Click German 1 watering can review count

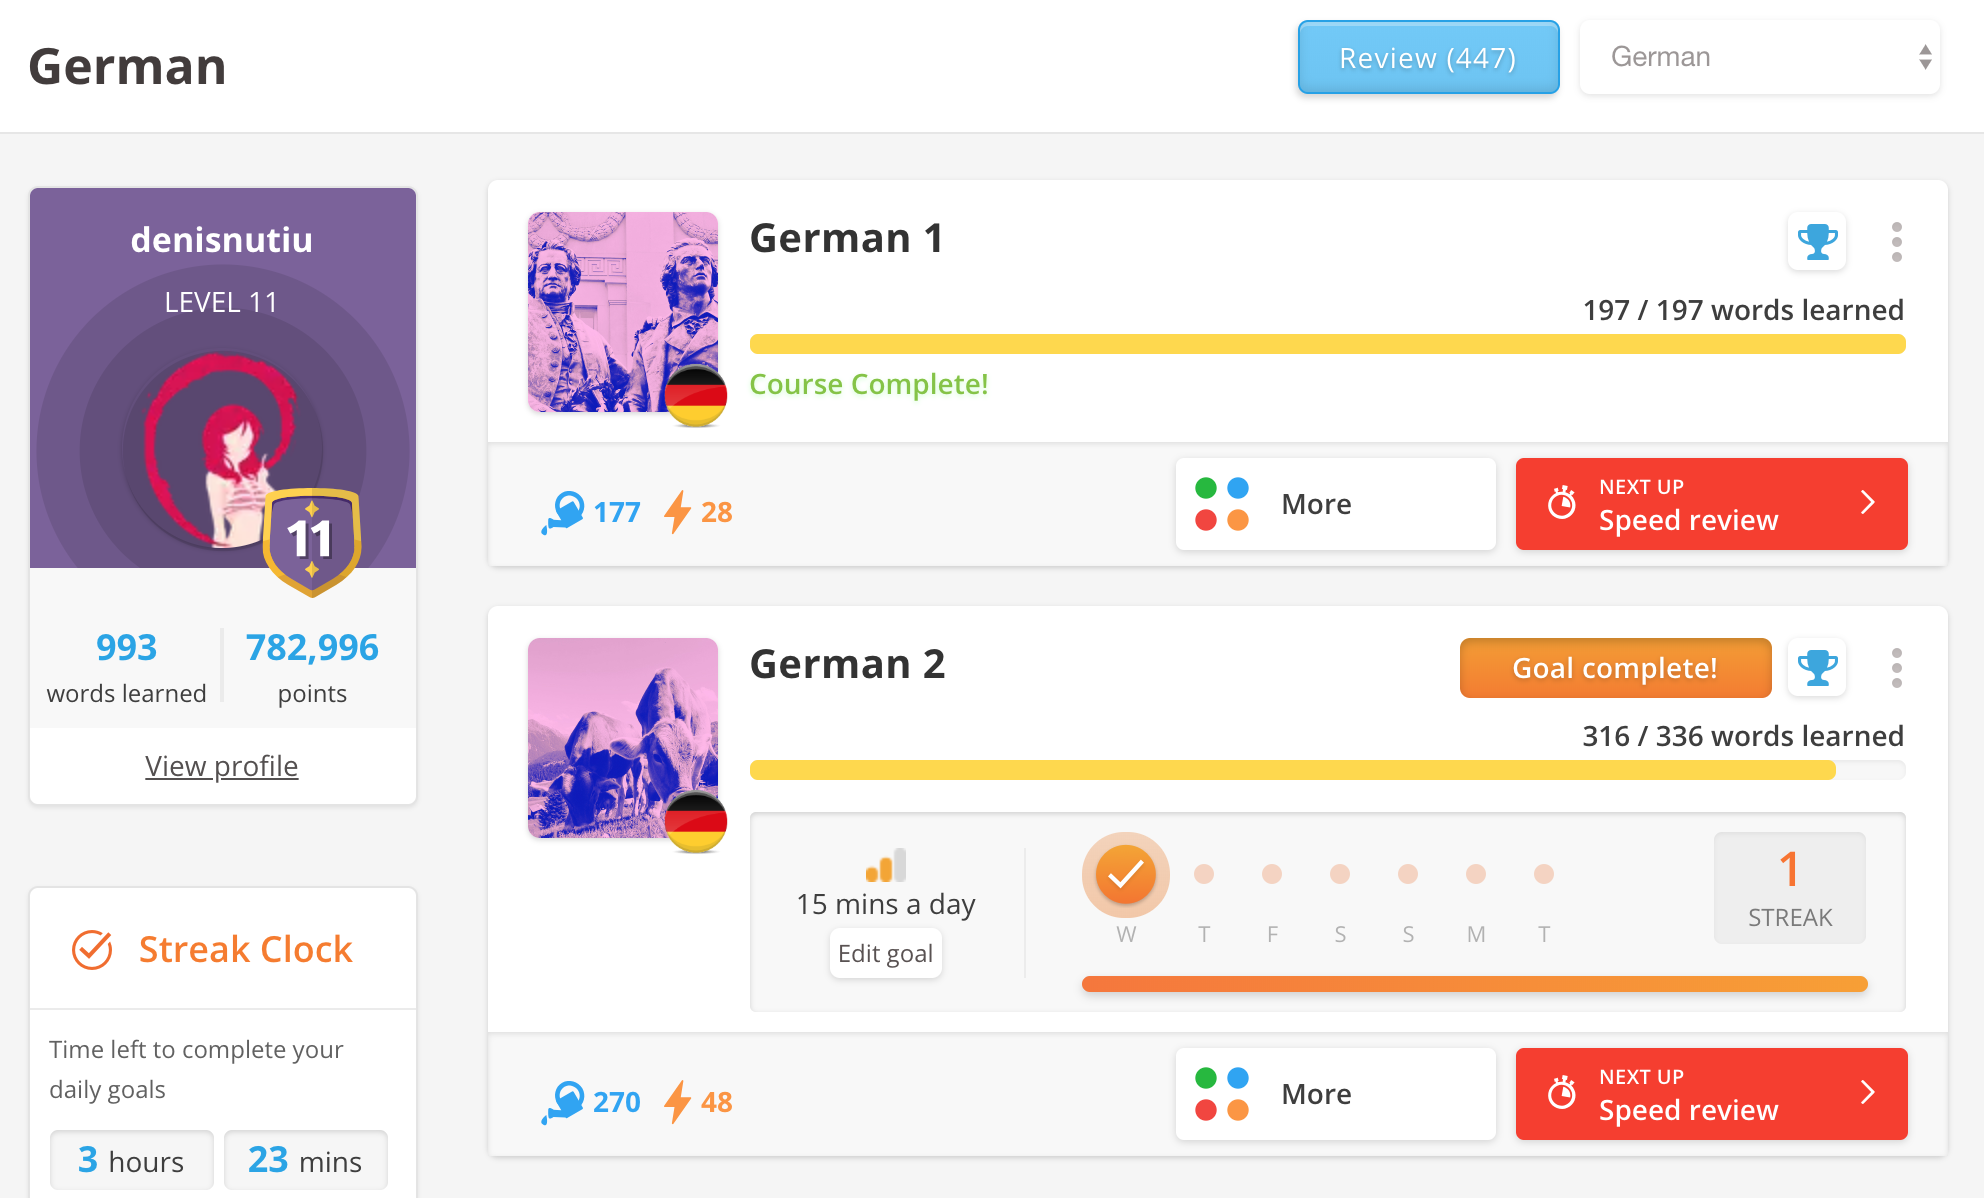pyautogui.click(x=591, y=512)
